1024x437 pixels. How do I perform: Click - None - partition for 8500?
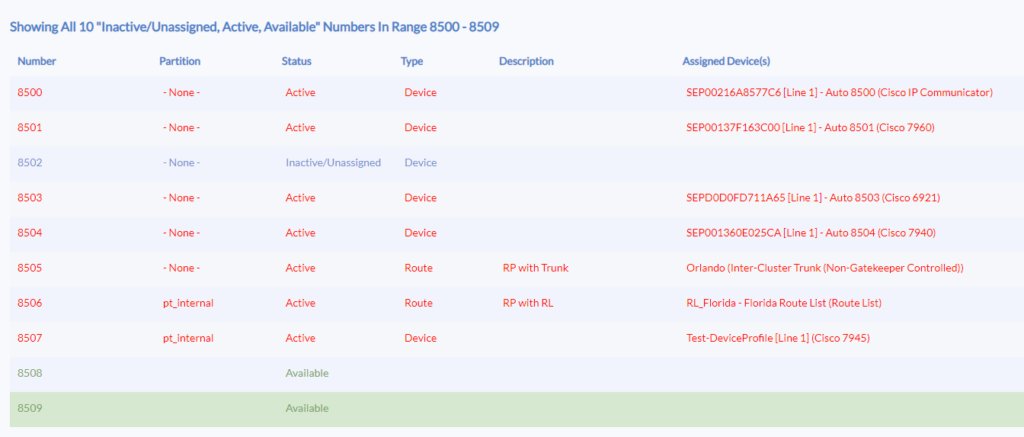coord(182,93)
